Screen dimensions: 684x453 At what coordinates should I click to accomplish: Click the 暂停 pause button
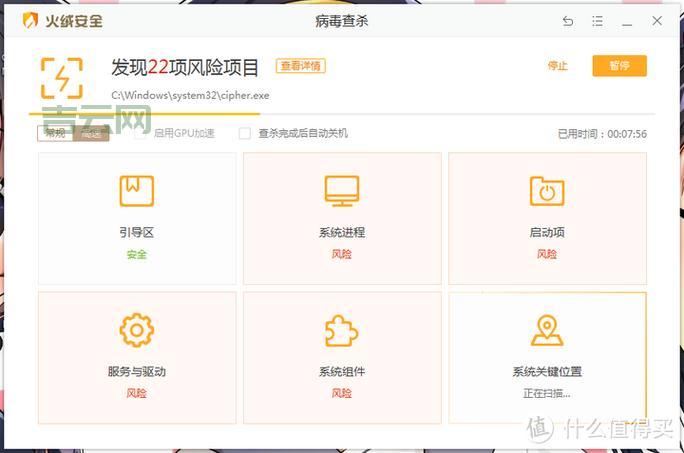point(619,66)
